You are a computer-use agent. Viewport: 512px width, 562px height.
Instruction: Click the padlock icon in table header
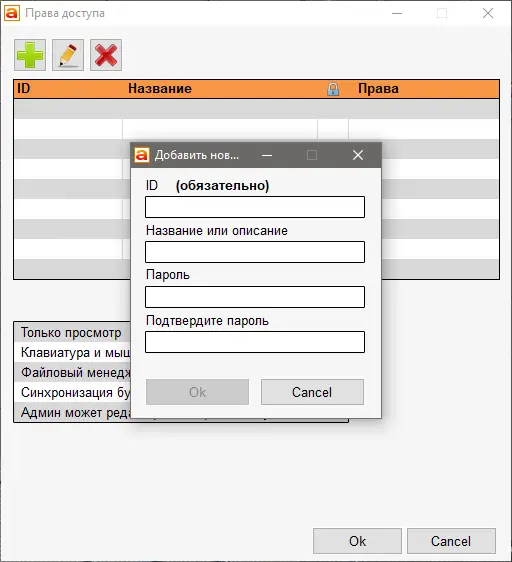333,89
